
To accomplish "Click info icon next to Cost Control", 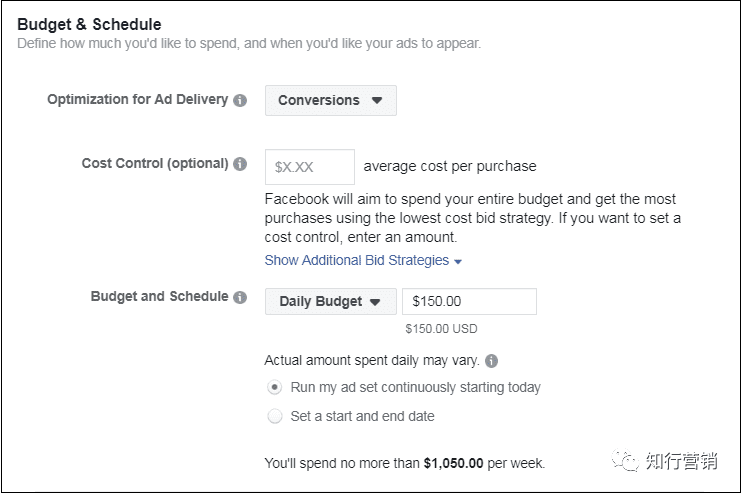I will click(x=240, y=164).
